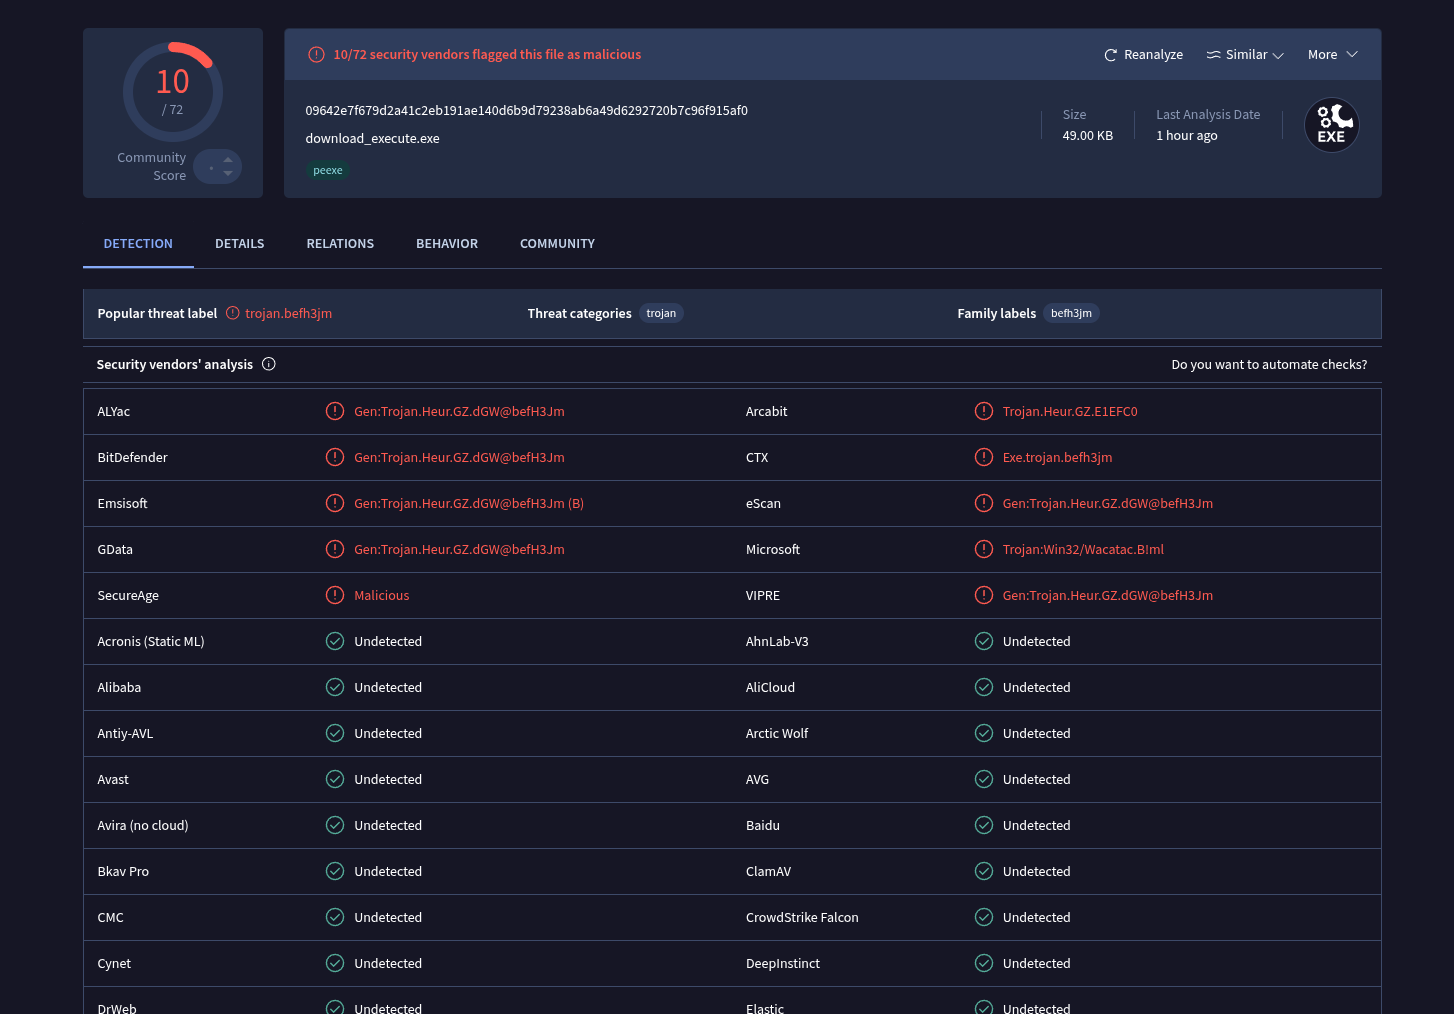Click the undetected checkmark for CrowdStrike Falcon
1454x1014 pixels.
pos(984,917)
